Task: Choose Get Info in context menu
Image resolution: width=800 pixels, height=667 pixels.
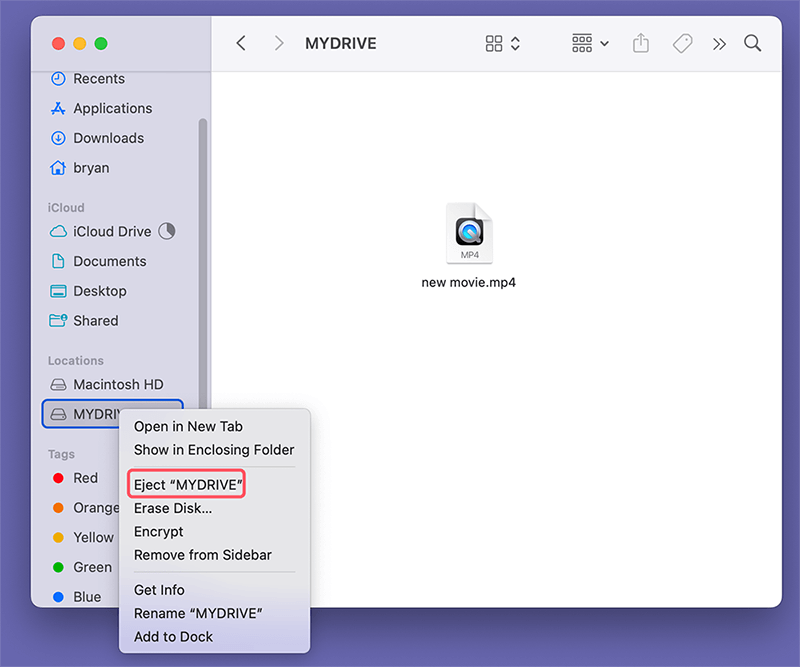Action: tap(159, 590)
